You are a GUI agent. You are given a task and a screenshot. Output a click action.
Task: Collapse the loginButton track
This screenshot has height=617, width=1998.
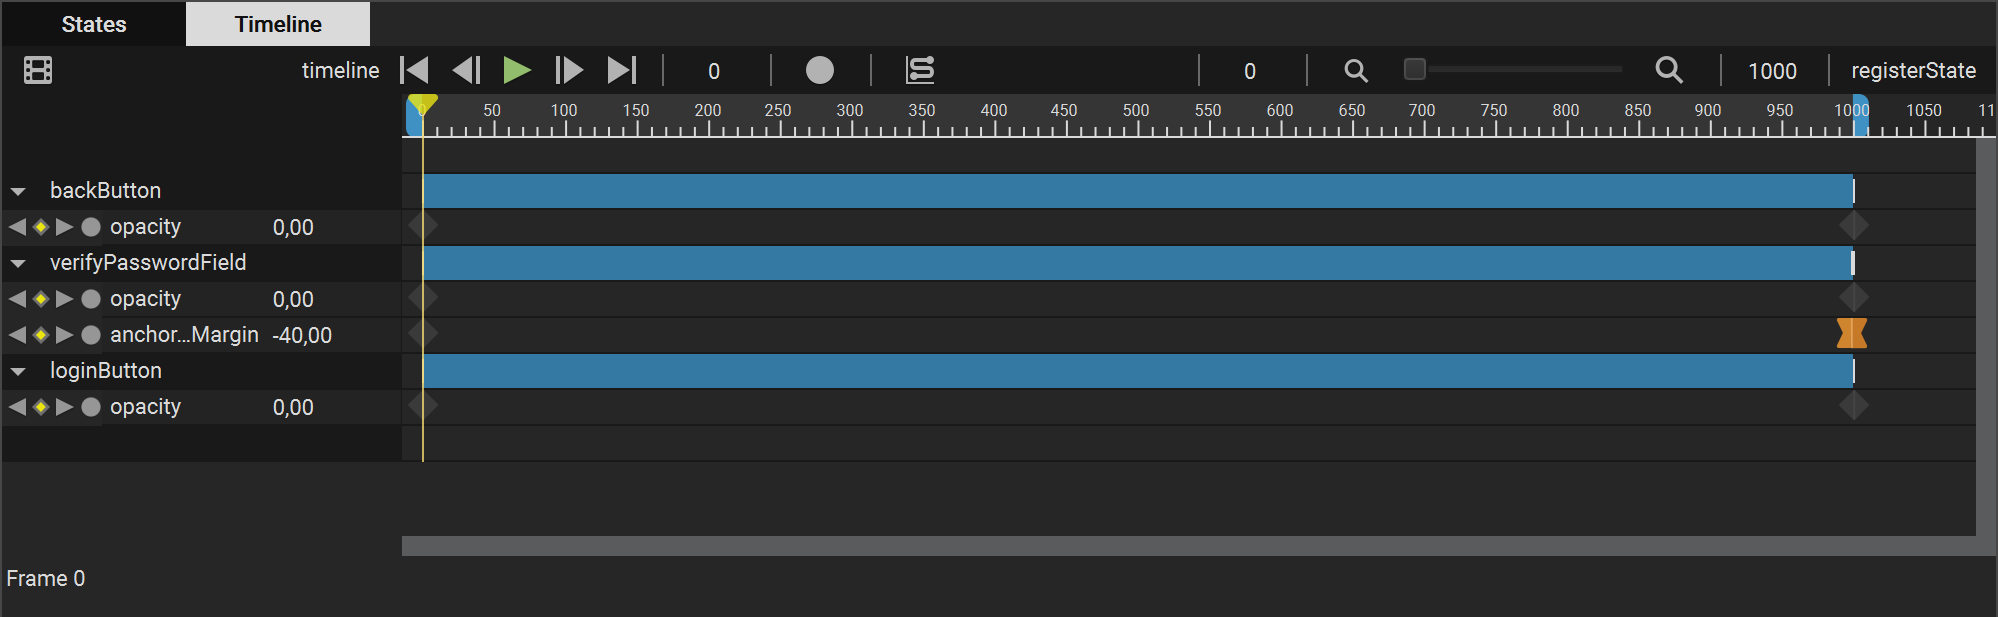(20, 370)
